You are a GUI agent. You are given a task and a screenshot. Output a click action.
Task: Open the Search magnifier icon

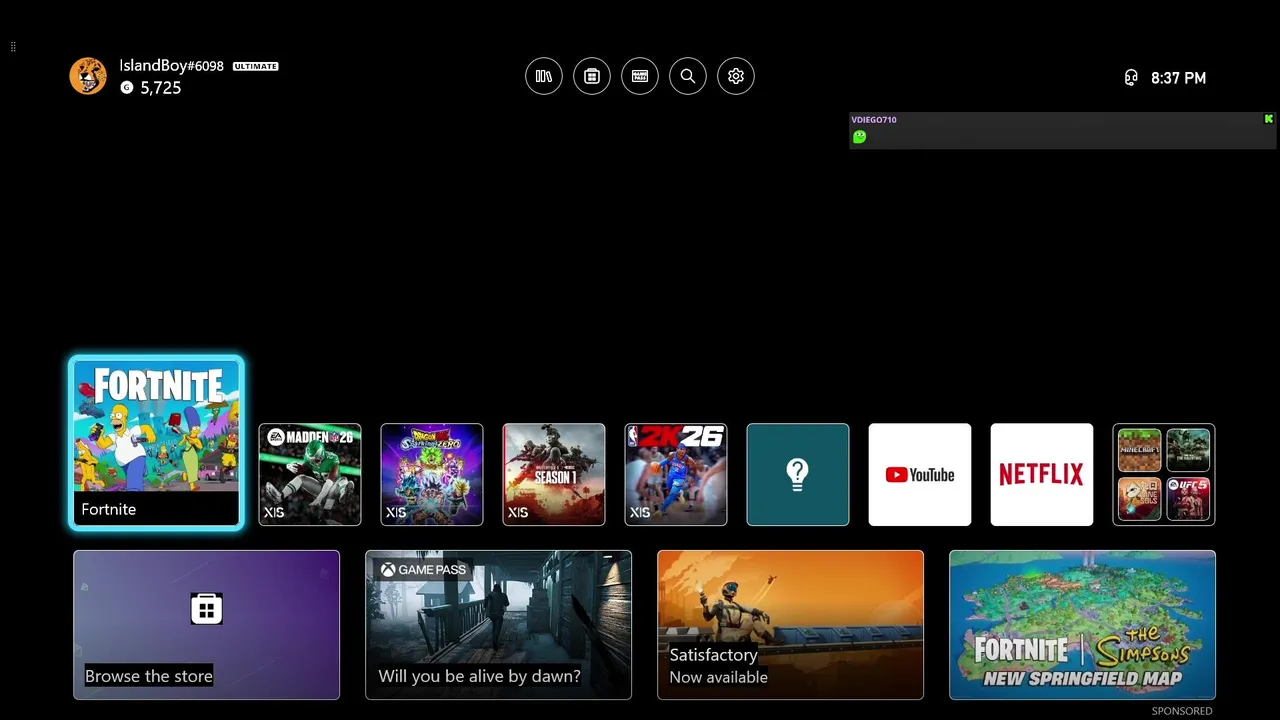pos(688,76)
